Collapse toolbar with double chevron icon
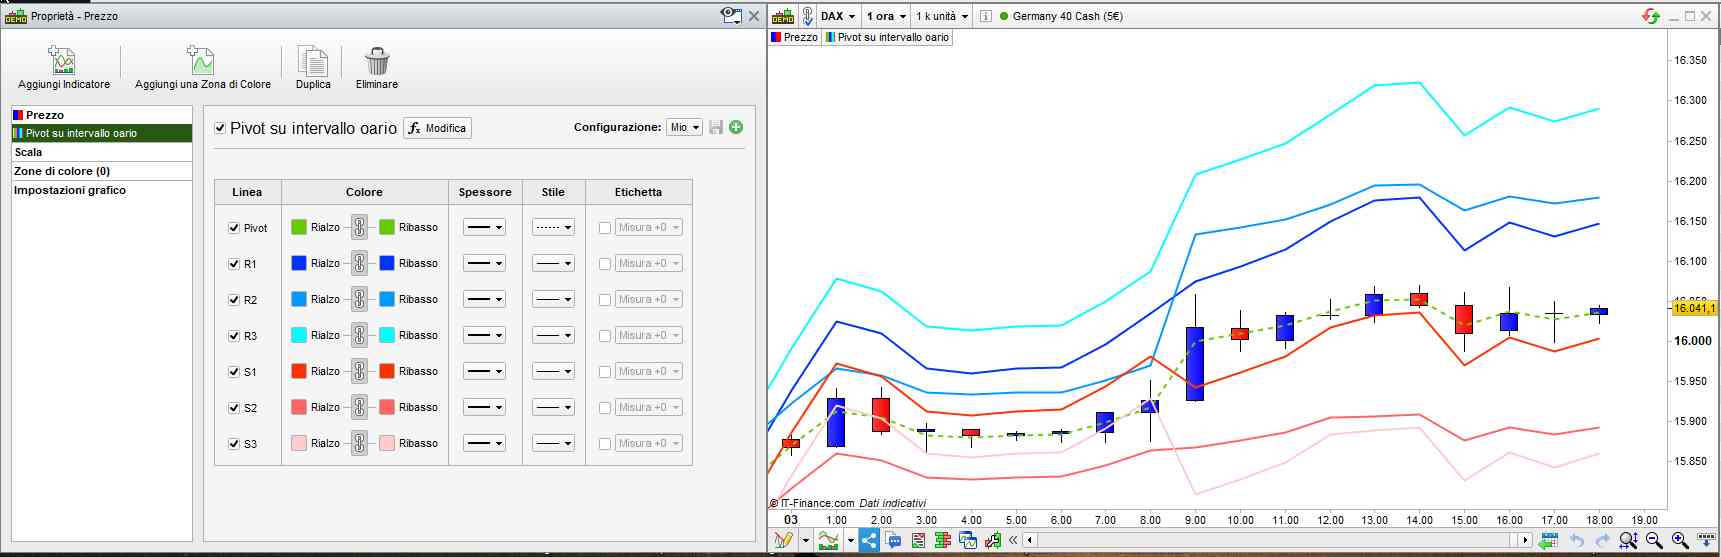 (1013, 540)
